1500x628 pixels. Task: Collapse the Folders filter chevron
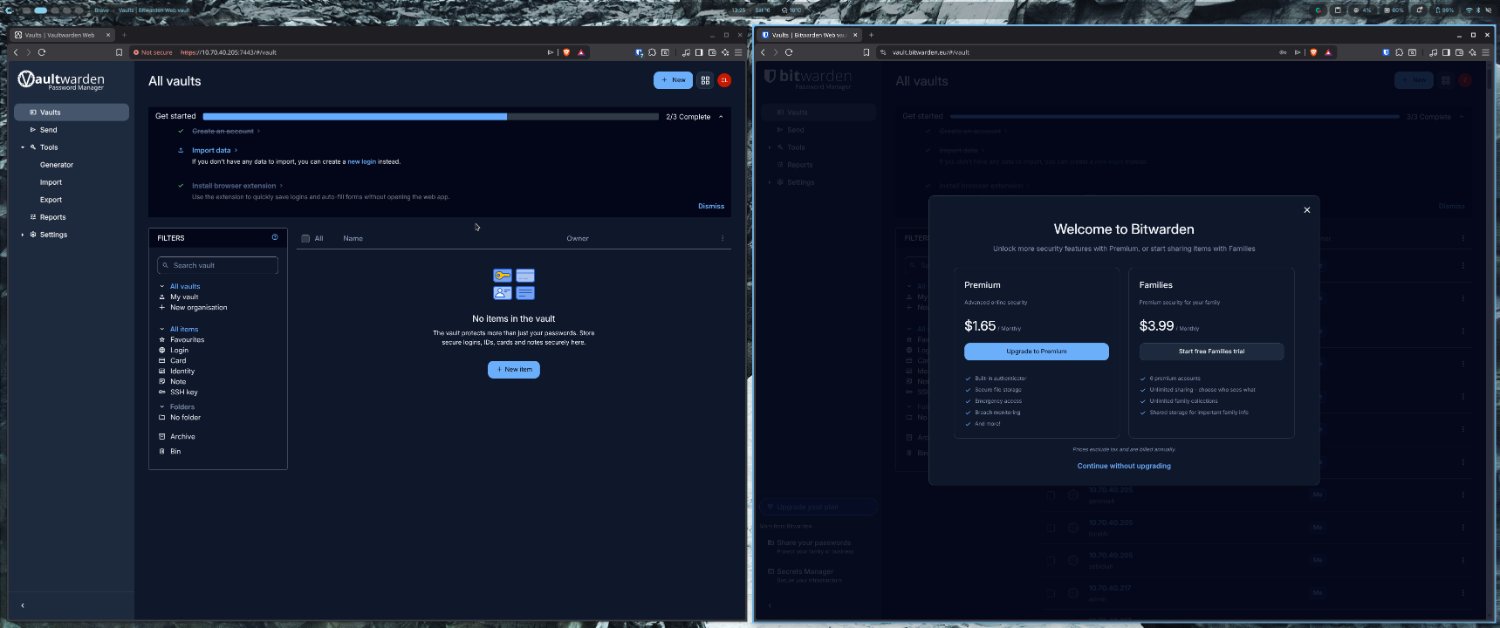pos(162,407)
